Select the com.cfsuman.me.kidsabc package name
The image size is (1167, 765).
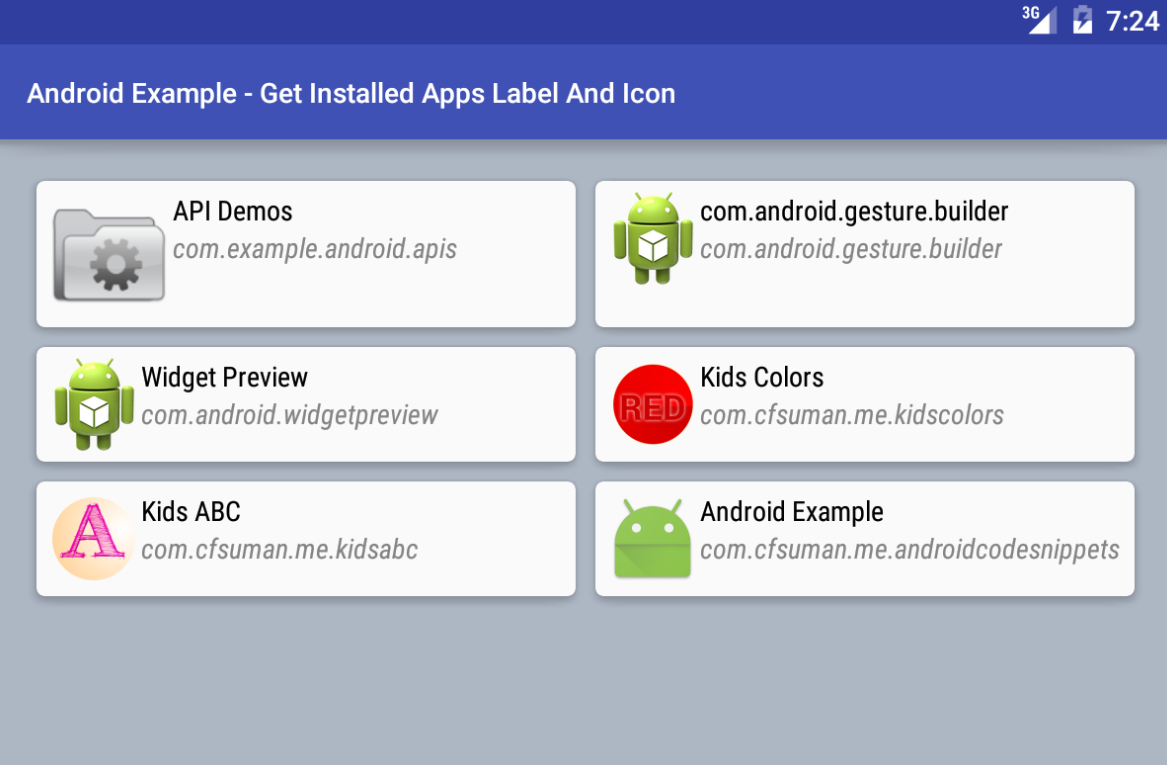tap(280, 549)
